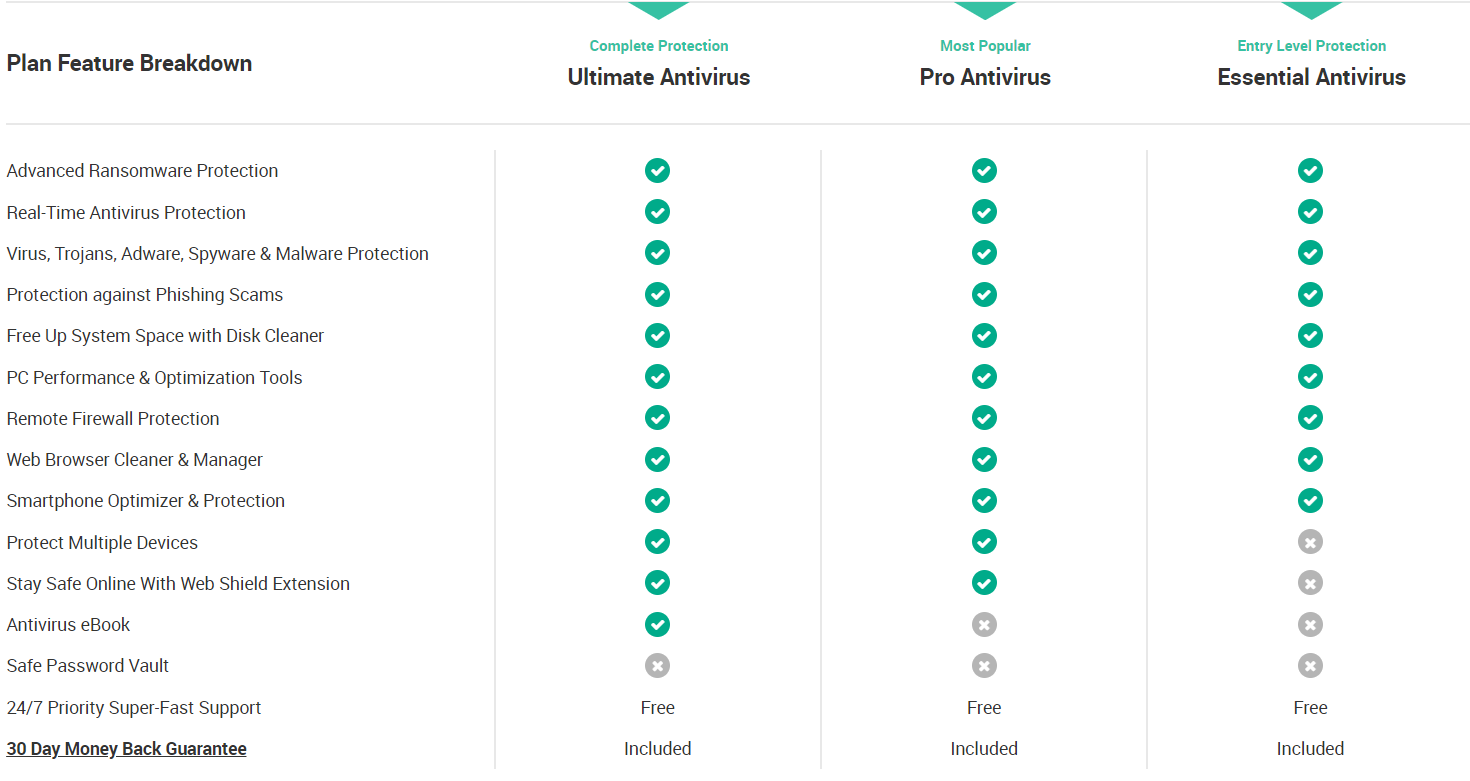Viewport: 1470px width, 781px height.
Task: Select the Ultimate Antivirus plan heading
Action: pos(659,77)
